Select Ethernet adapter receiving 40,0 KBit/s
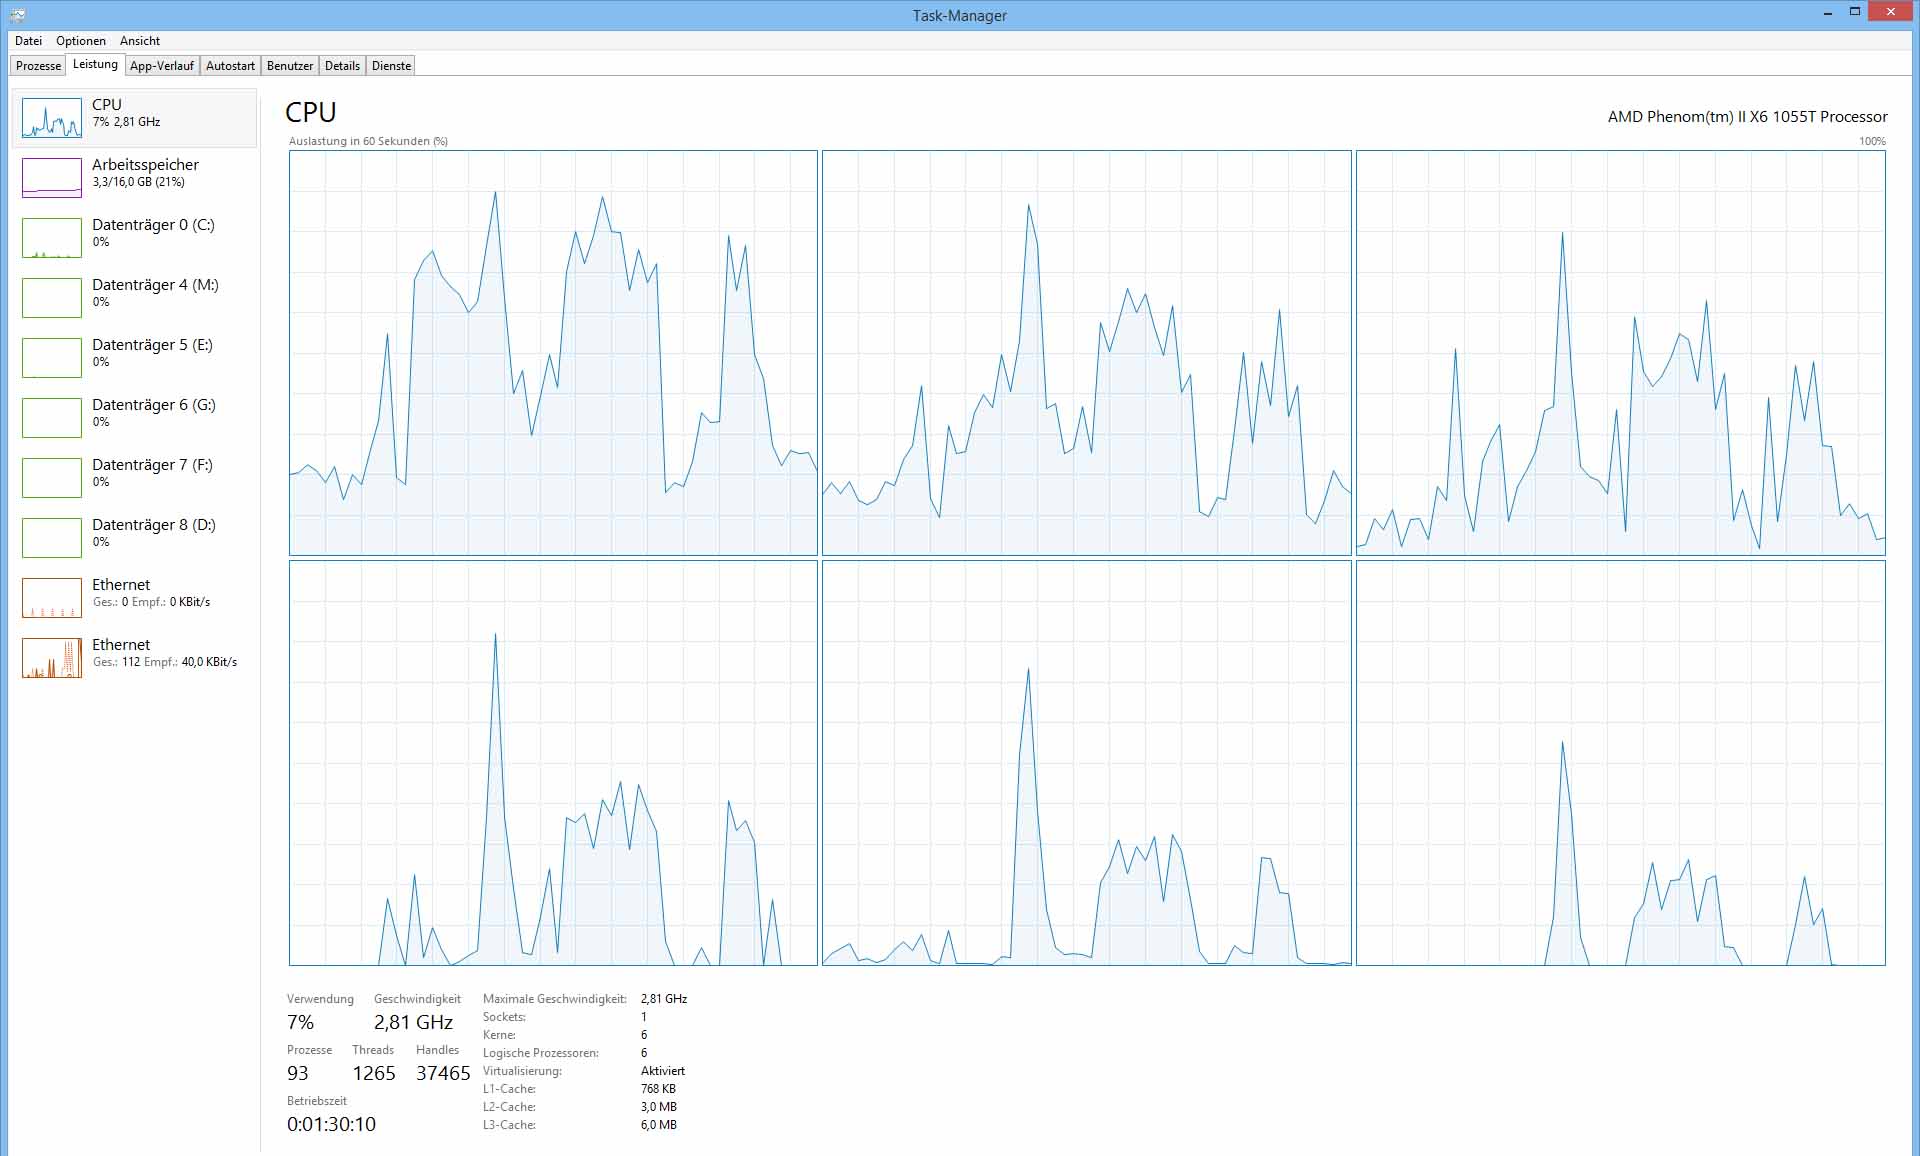The height and width of the screenshot is (1156, 1920). point(52,658)
